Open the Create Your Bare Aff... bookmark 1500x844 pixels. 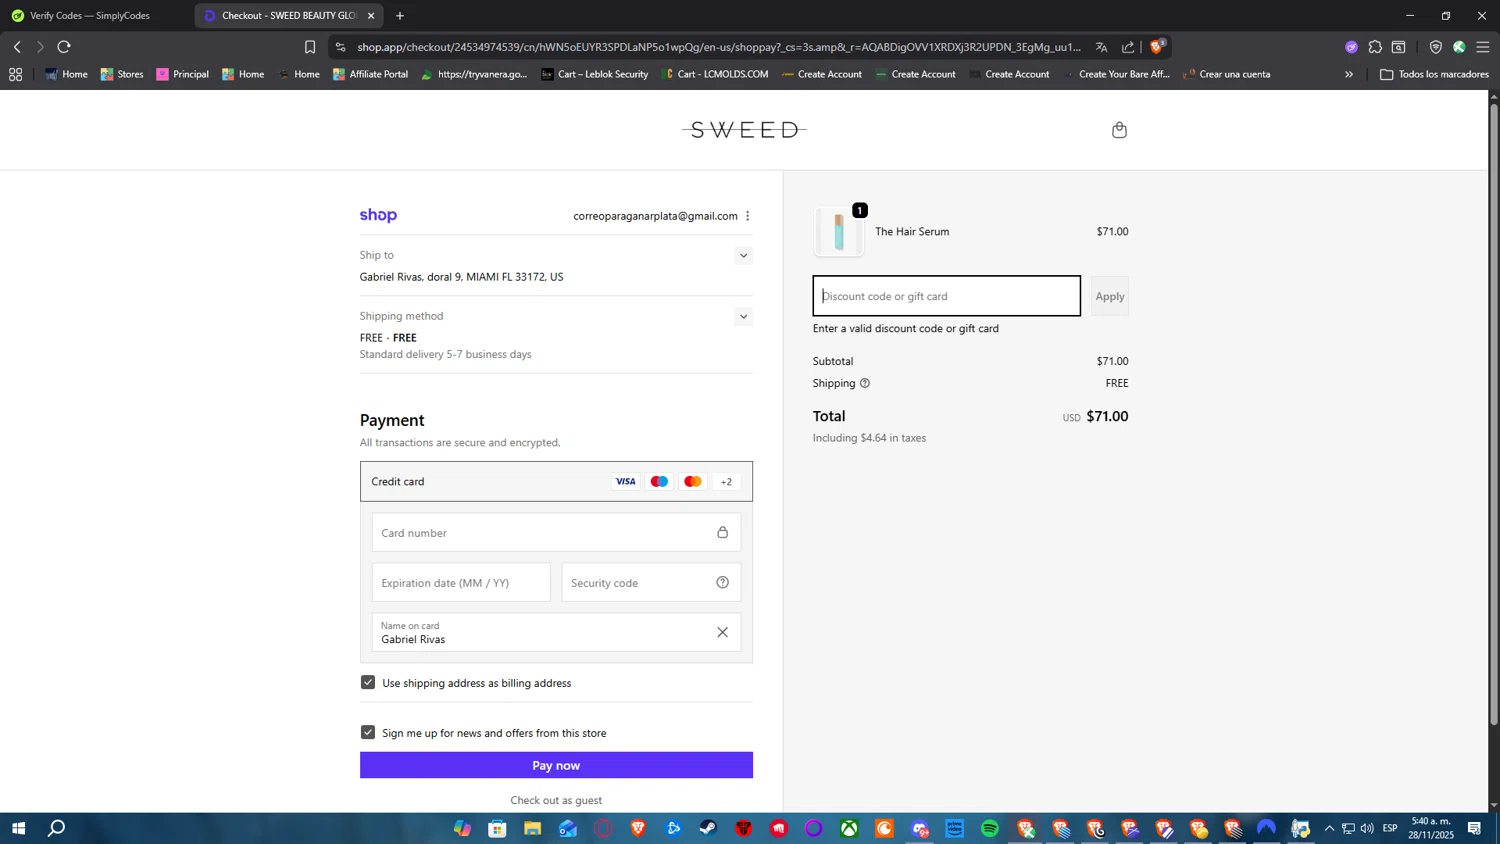1115,74
